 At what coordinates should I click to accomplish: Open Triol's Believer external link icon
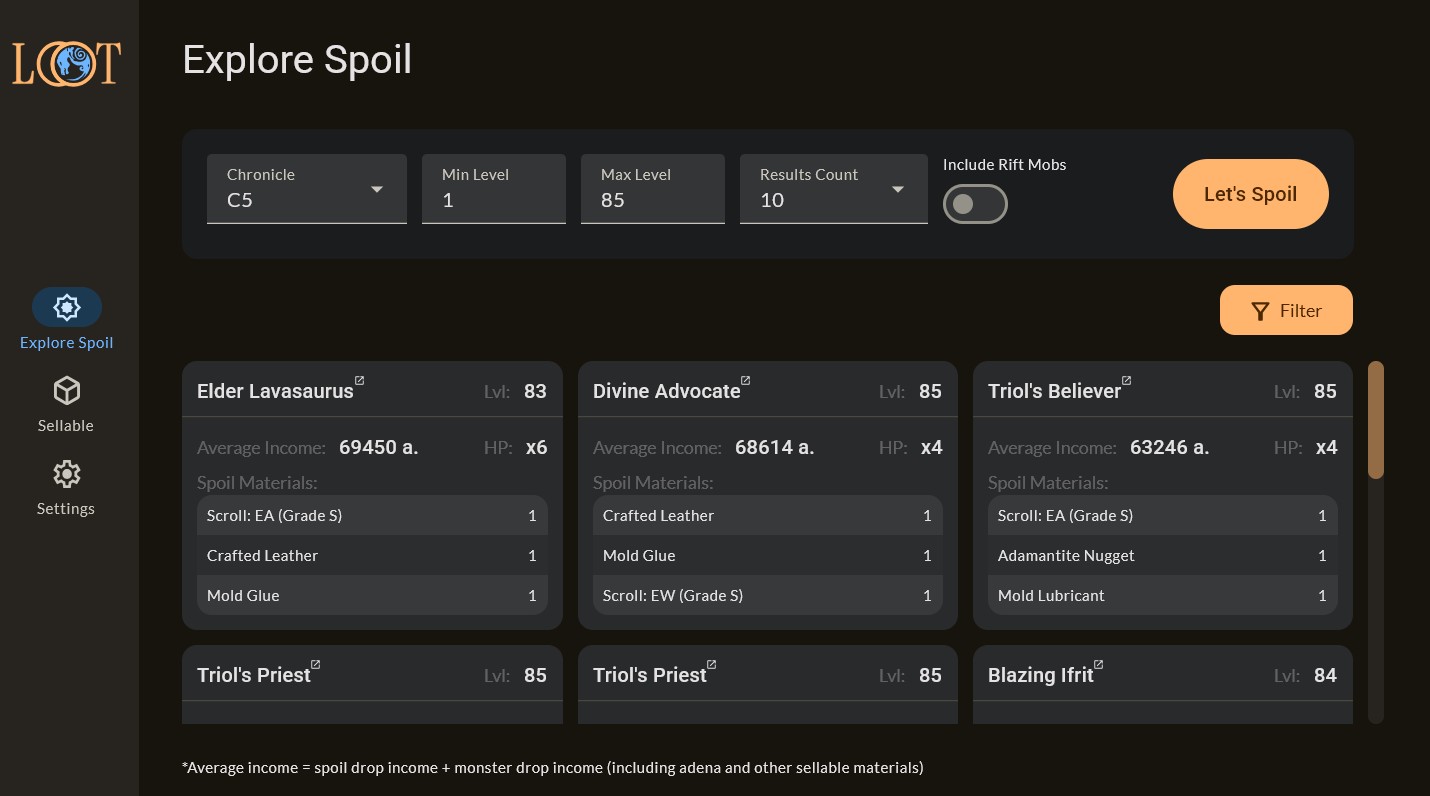tap(1126, 381)
